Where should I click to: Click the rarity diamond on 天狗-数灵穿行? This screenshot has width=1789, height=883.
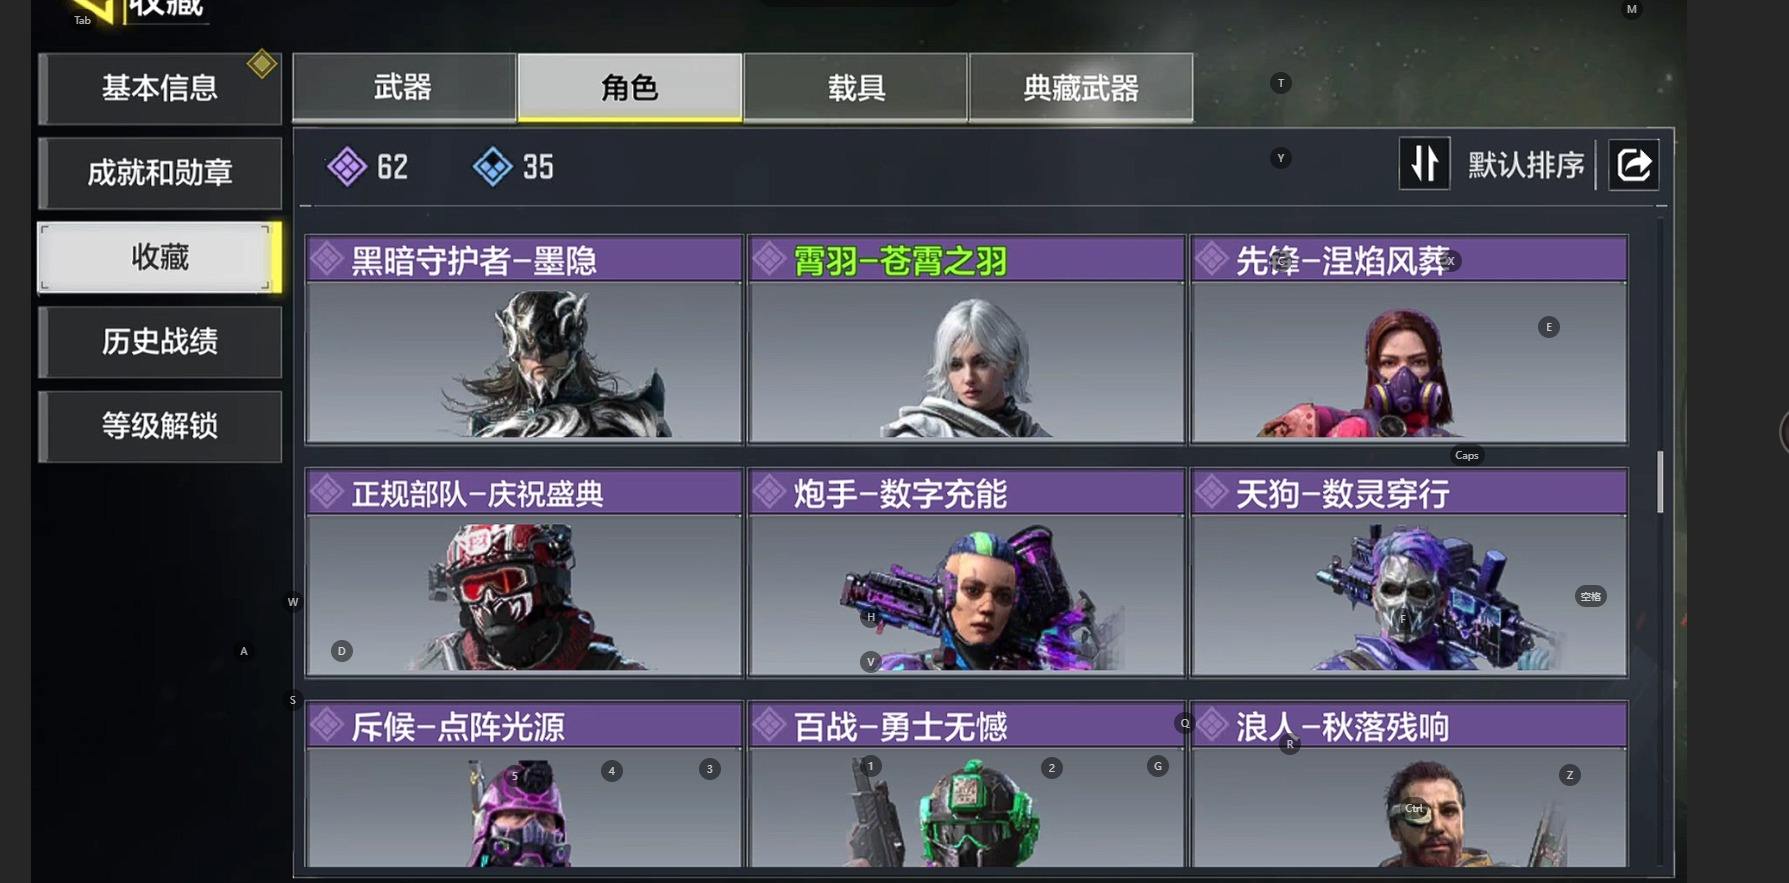click(x=1212, y=492)
